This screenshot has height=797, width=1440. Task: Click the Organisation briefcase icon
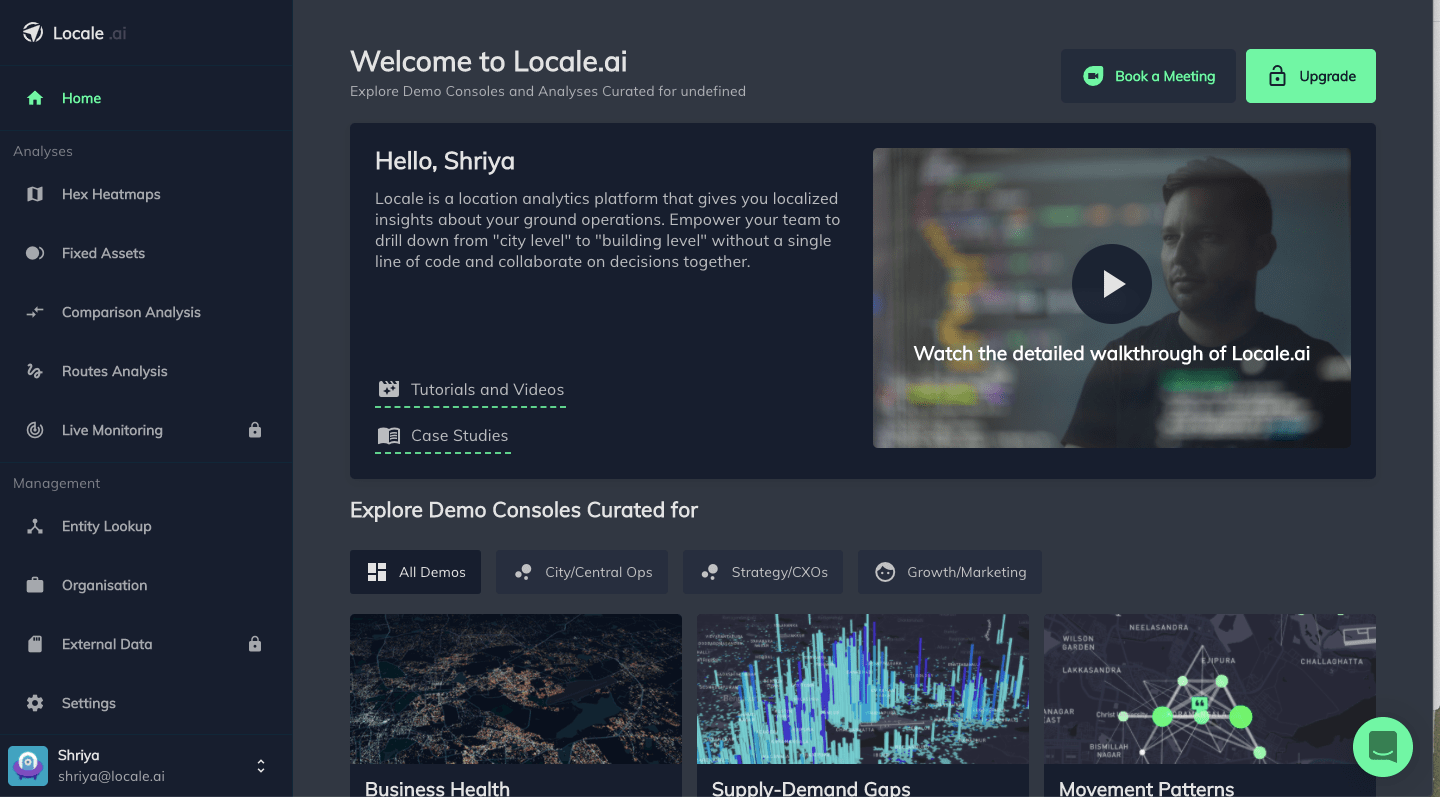(35, 585)
